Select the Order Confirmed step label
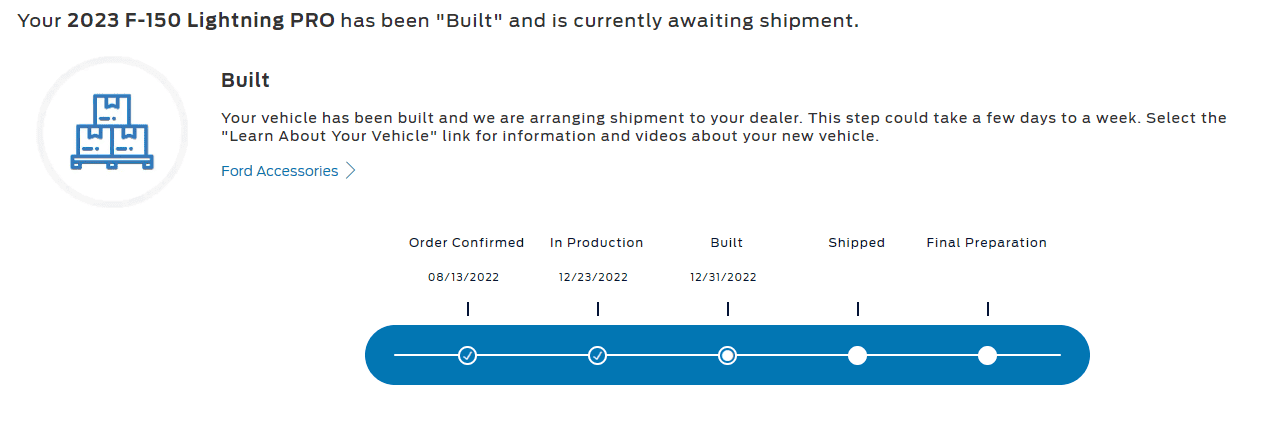1281x422 pixels. coord(466,243)
